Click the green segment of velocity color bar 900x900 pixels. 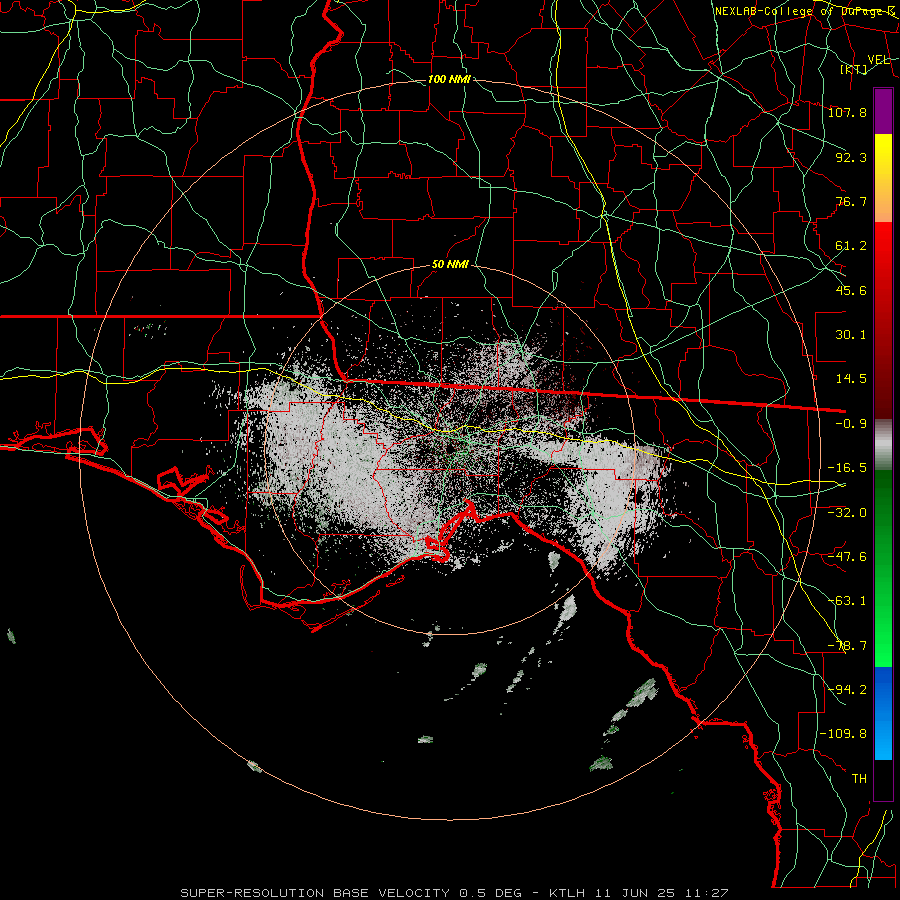click(x=883, y=568)
